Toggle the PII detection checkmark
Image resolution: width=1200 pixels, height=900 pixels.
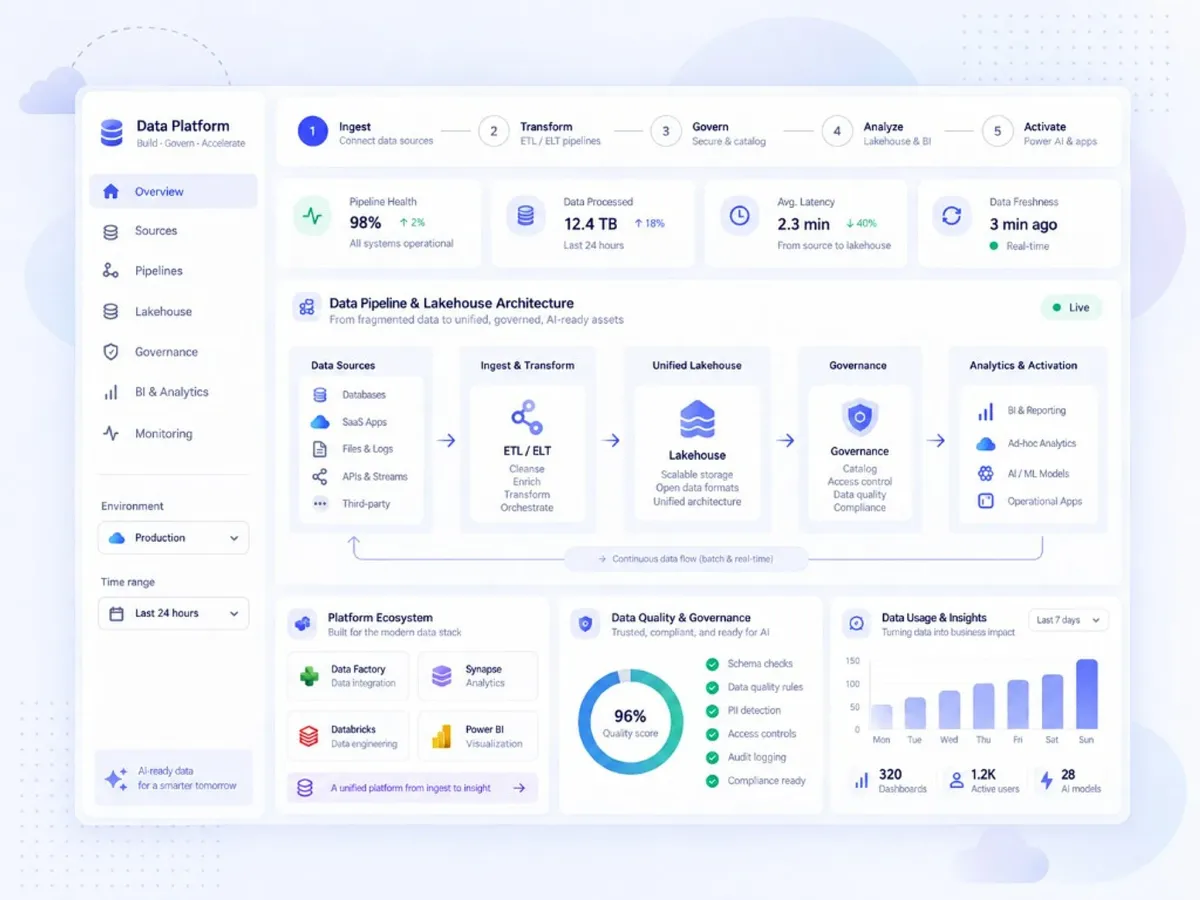[712, 711]
